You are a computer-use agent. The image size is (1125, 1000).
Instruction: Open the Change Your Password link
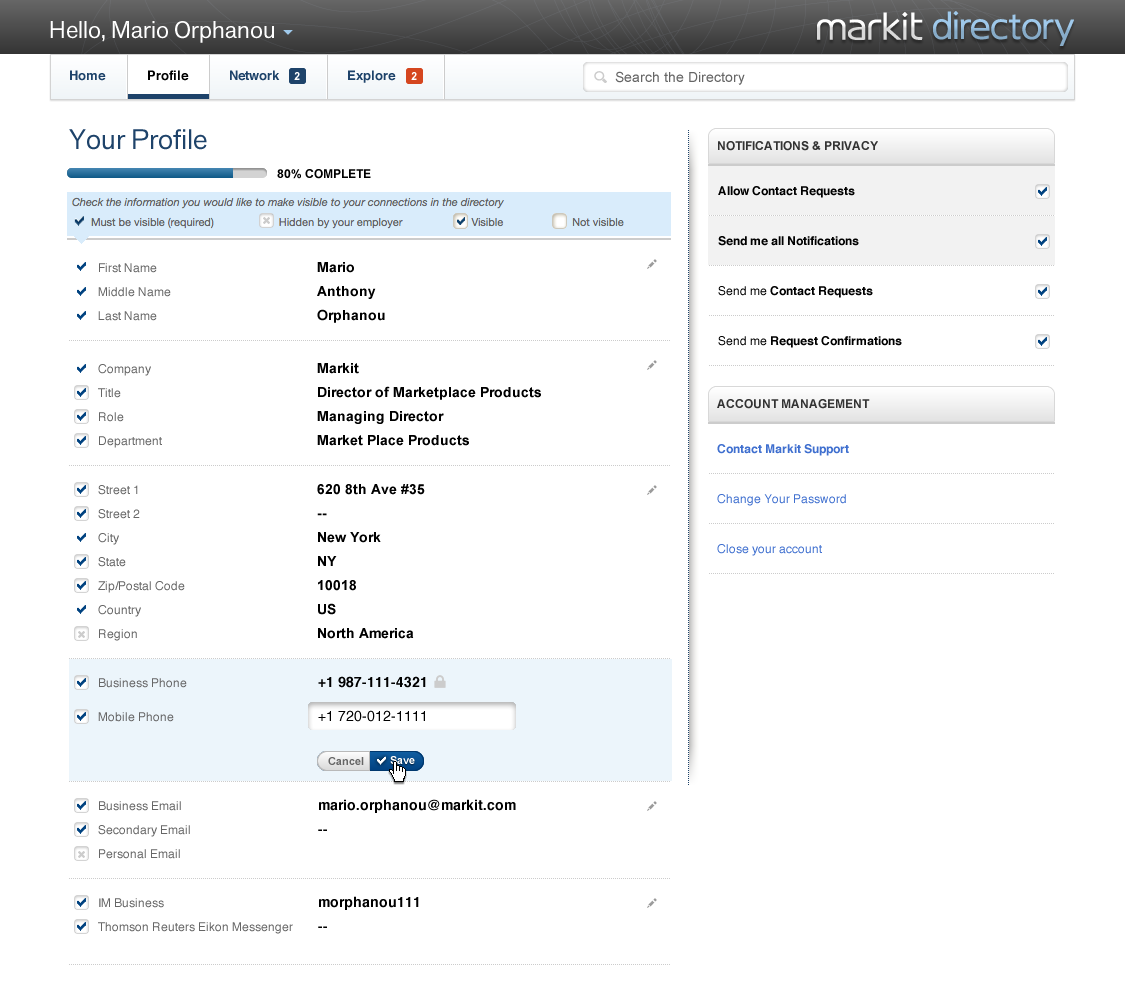point(781,499)
